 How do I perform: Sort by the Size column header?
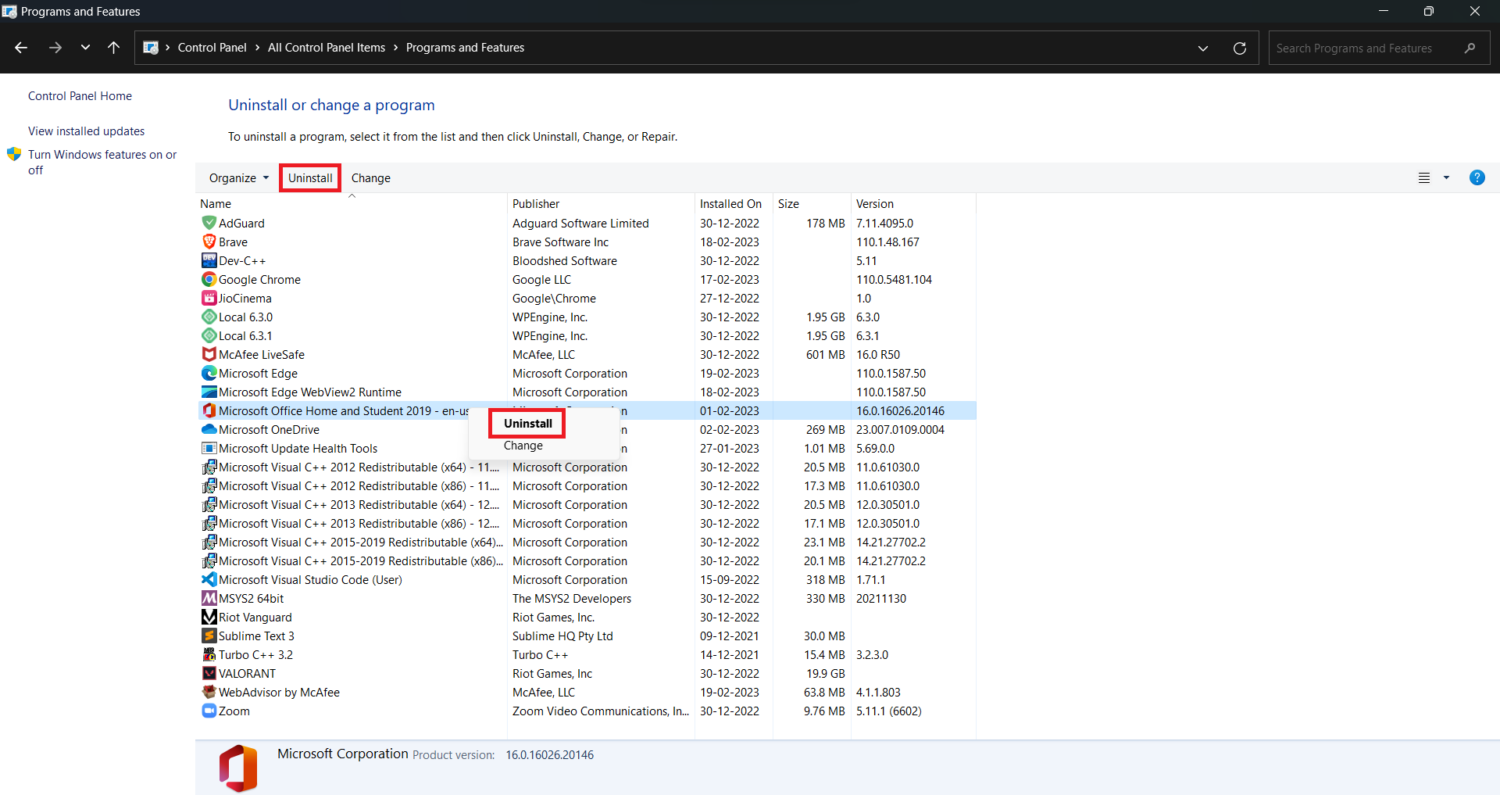click(812, 204)
